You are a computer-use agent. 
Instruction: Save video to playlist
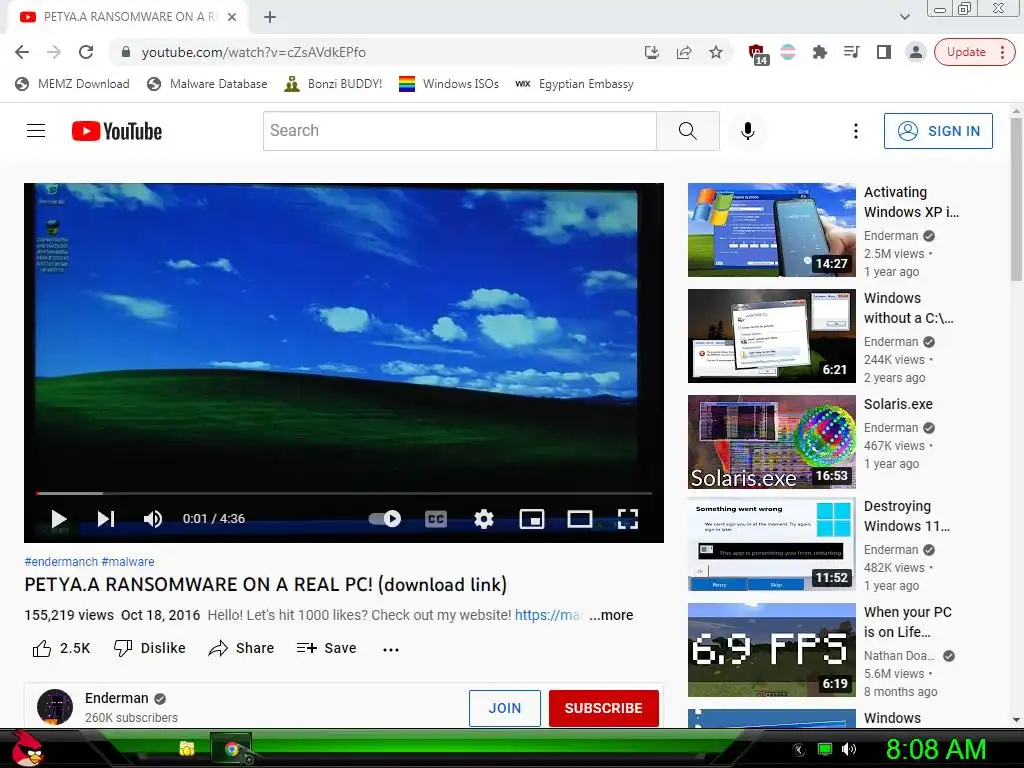coord(327,648)
